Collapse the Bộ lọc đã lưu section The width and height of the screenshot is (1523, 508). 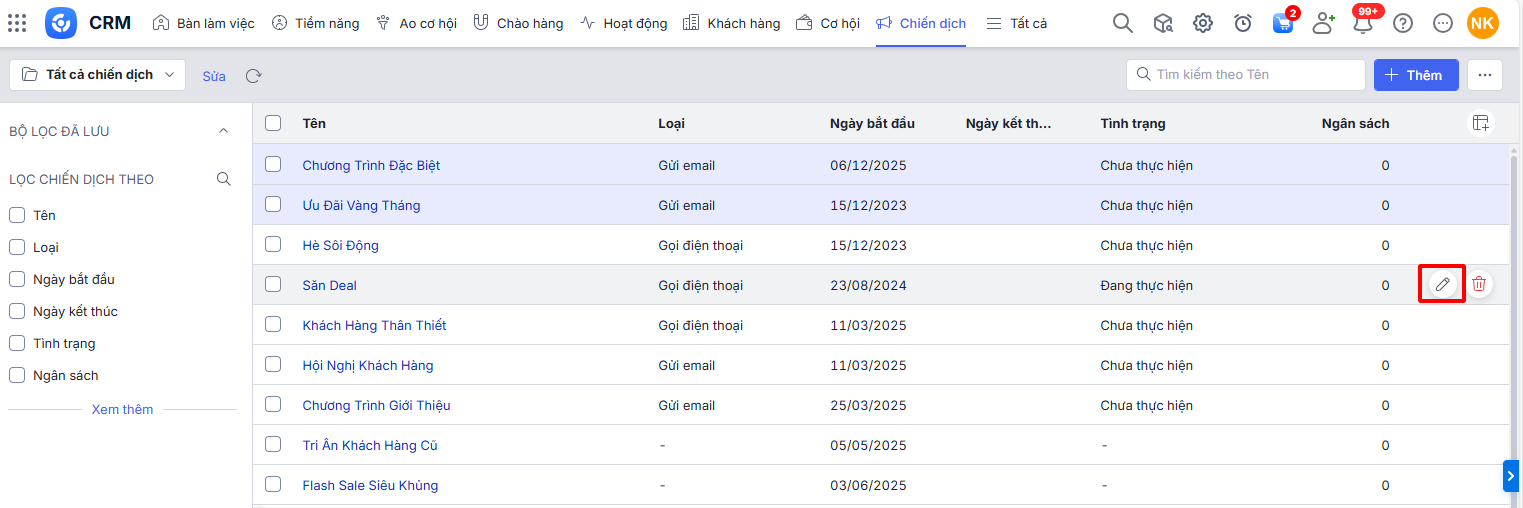tap(223, 131)
